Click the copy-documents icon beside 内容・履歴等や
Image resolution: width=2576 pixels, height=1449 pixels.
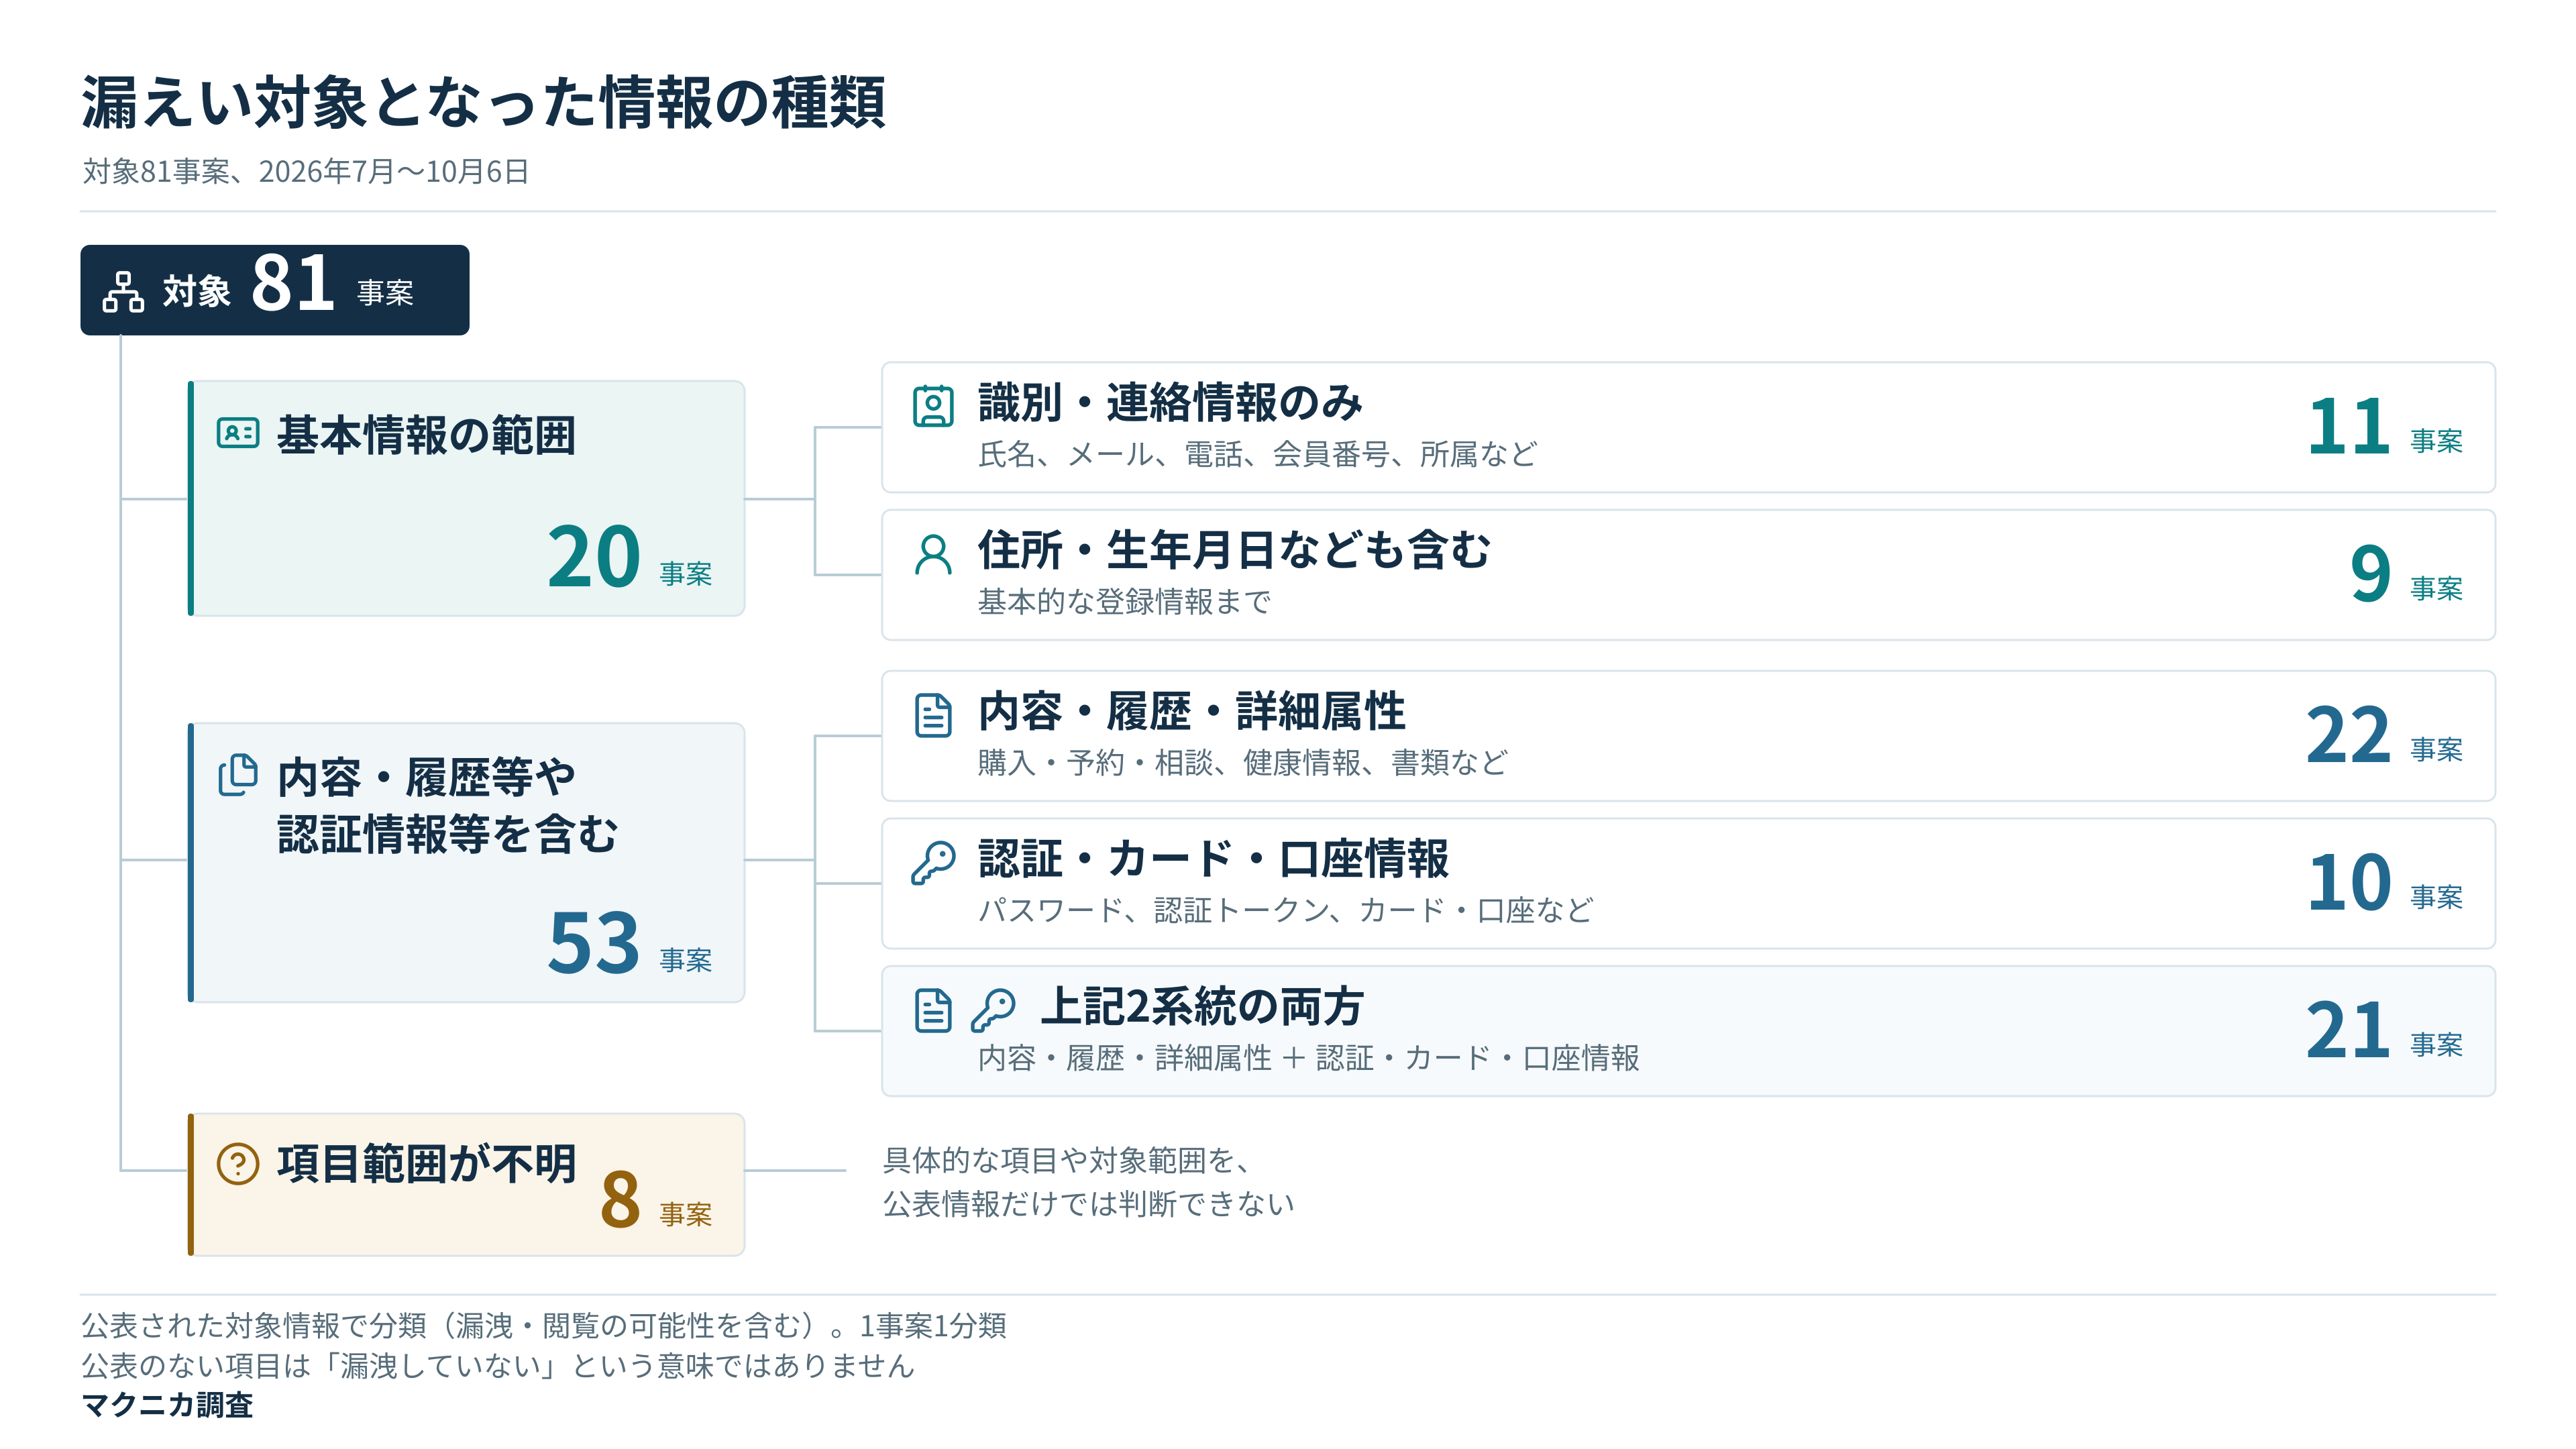point(238,775)
